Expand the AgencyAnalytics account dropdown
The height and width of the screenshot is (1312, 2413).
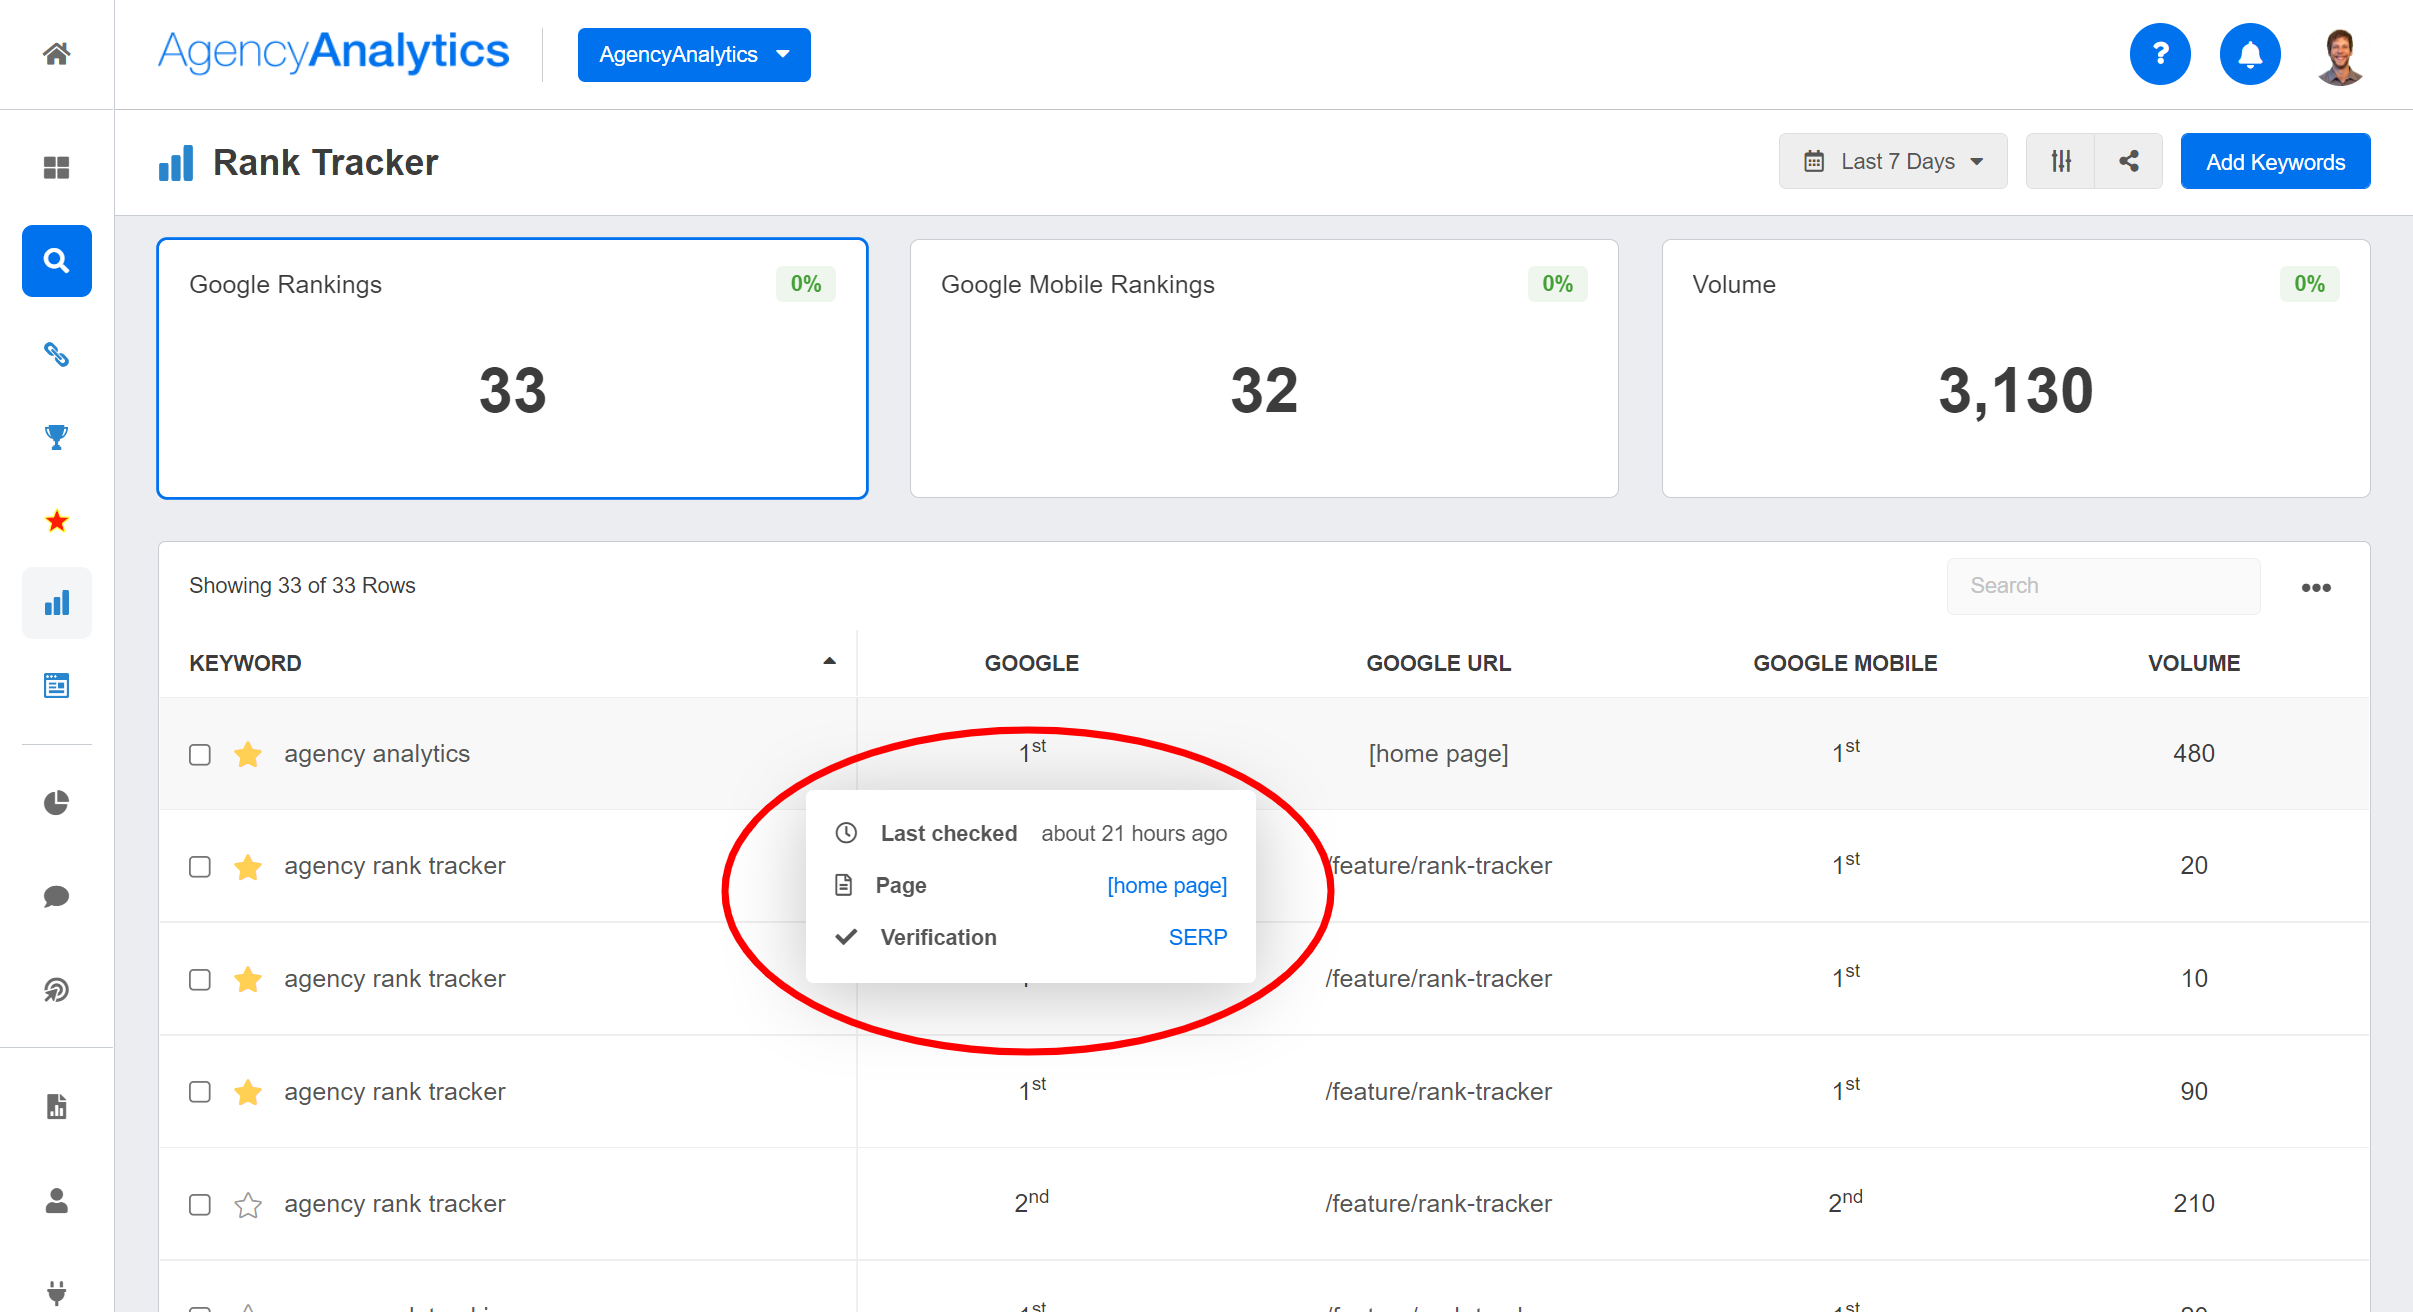pyautogui.click(x=693, y=54)
